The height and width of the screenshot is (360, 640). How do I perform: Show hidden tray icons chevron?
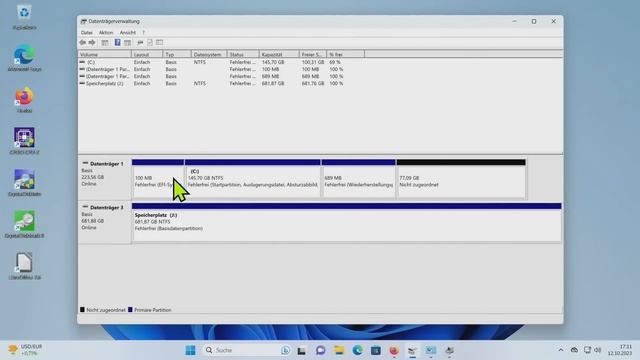pyautogui.click(x=561, y=350)
